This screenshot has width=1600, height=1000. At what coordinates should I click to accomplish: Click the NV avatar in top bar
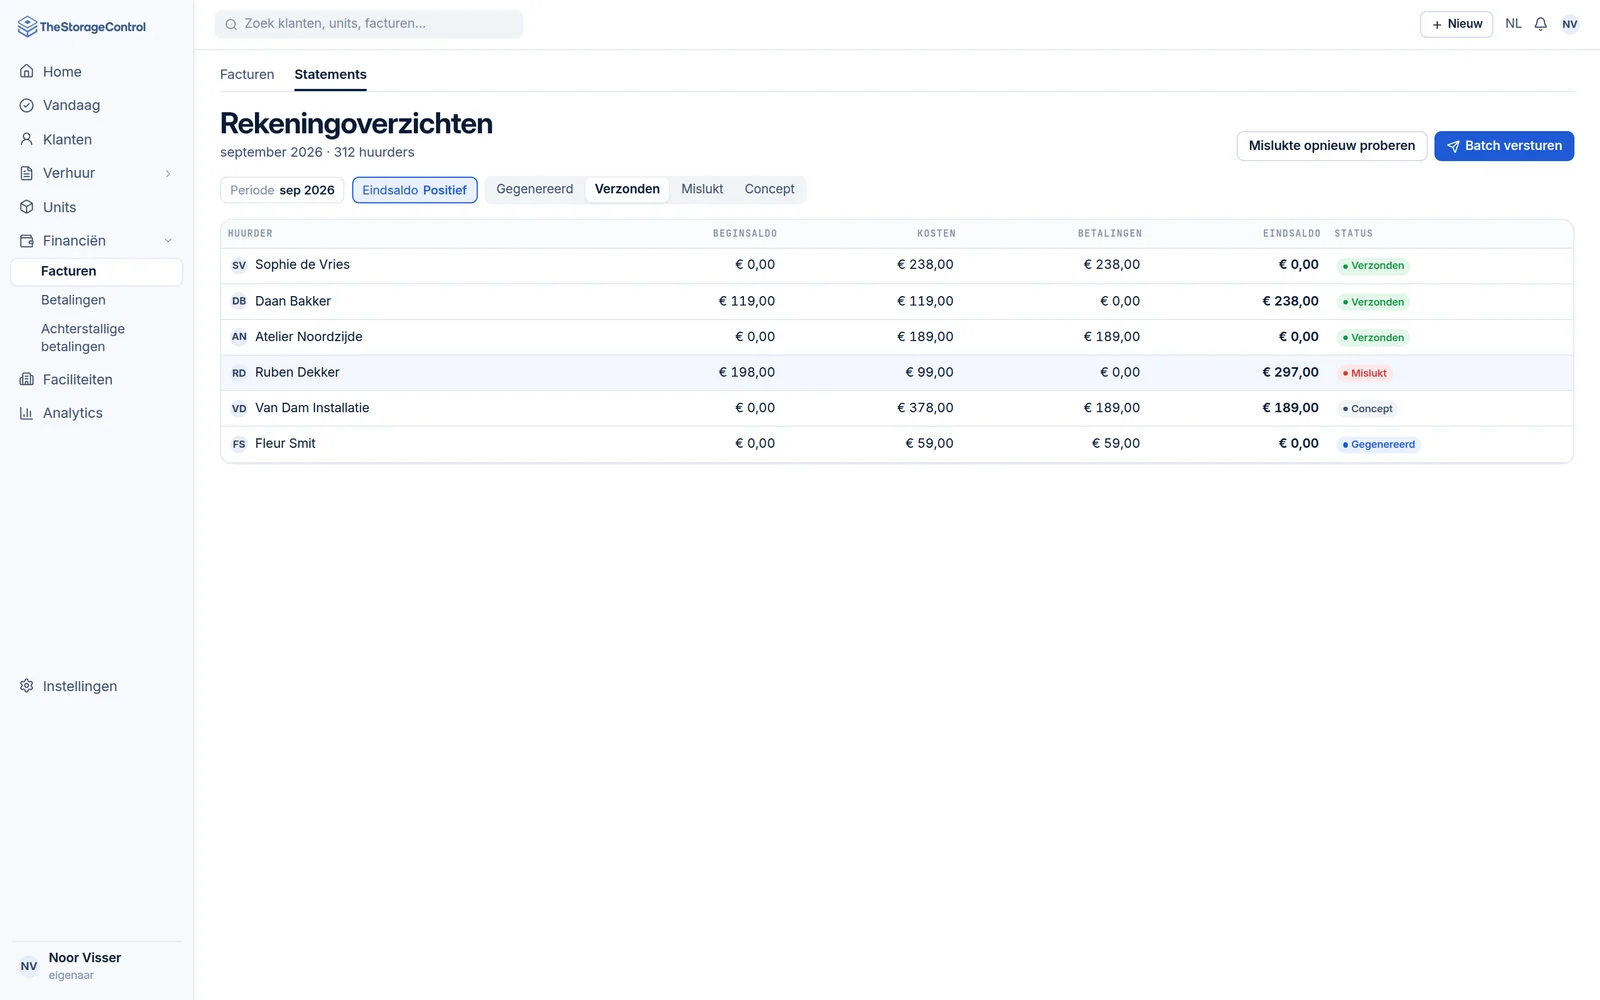pos(1570,24)
